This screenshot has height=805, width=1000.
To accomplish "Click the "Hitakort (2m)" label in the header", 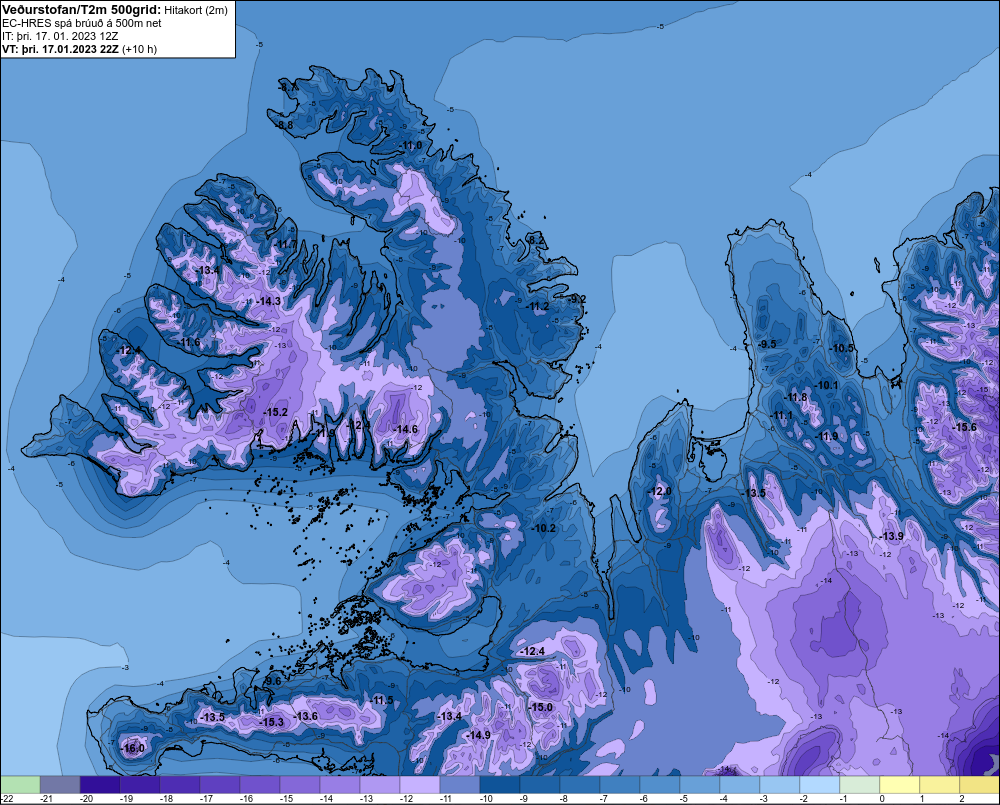I will click(195, 10).
